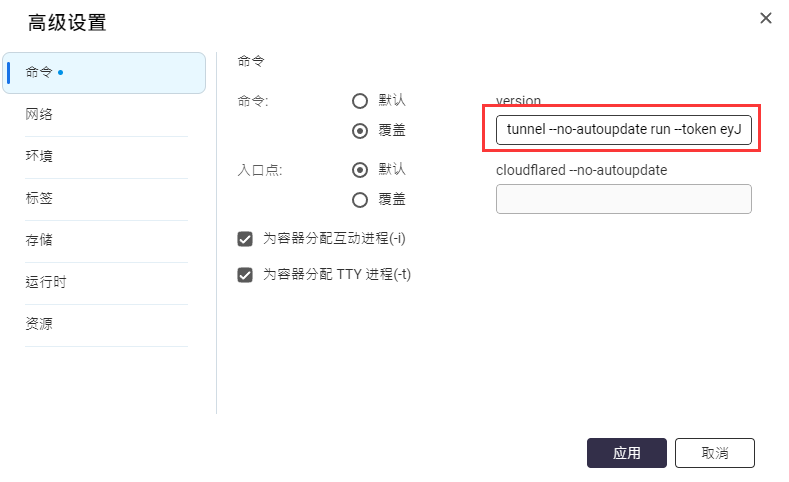Viewport: 789px width, 482px height.
Task: Switch to the 环境 tab
Action: click(106, 156)
